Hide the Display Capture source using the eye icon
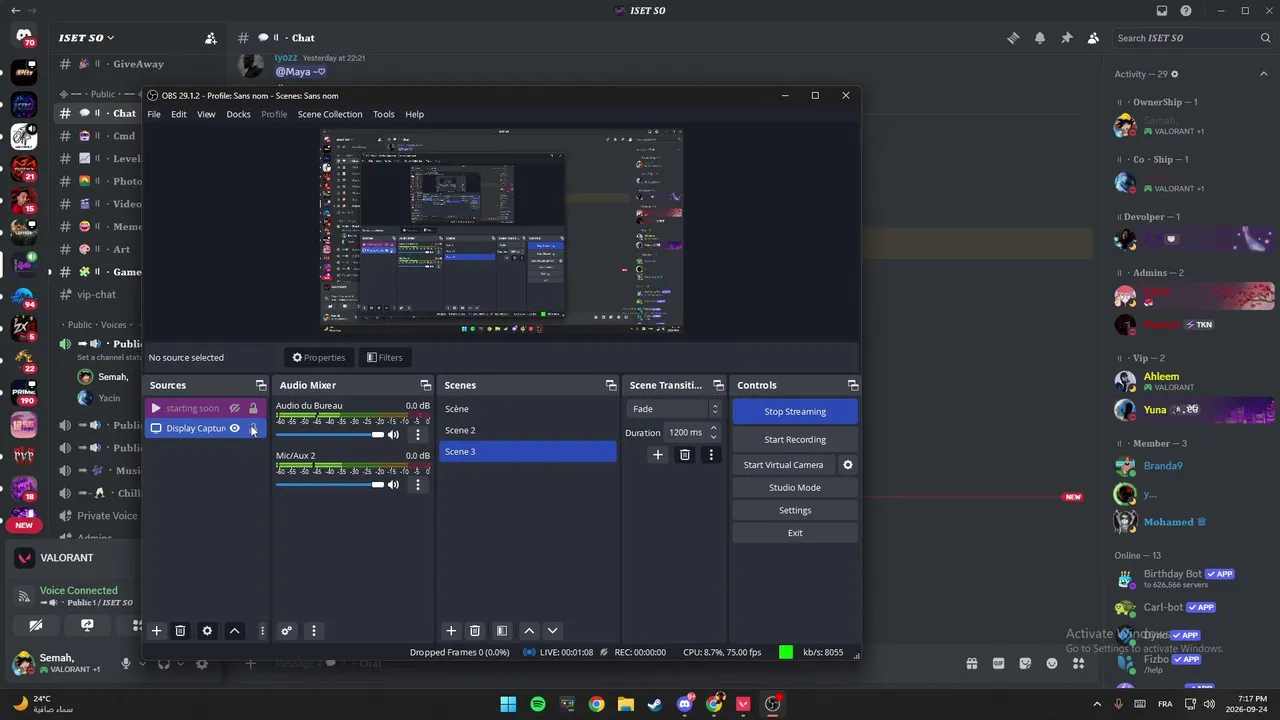Image resolution: width=1280 pixels, height=720 pixels. click(235, 429)
